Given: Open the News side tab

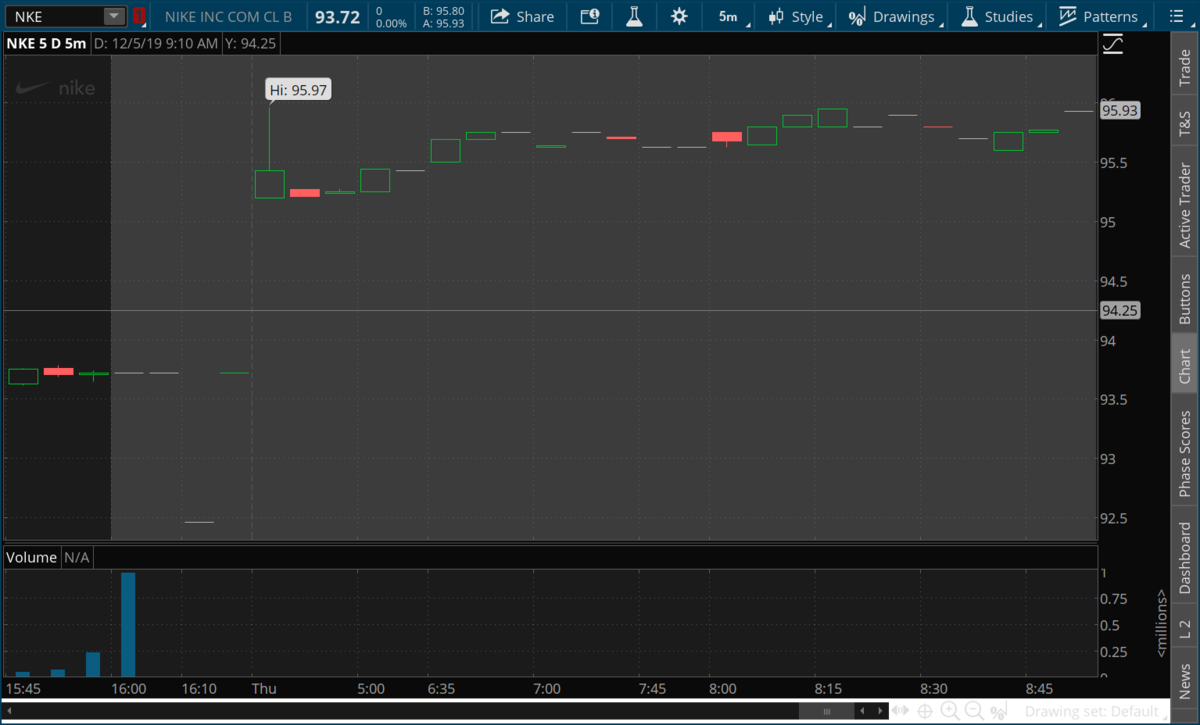Looking at the screenshot, I should tap(1185, 680).
